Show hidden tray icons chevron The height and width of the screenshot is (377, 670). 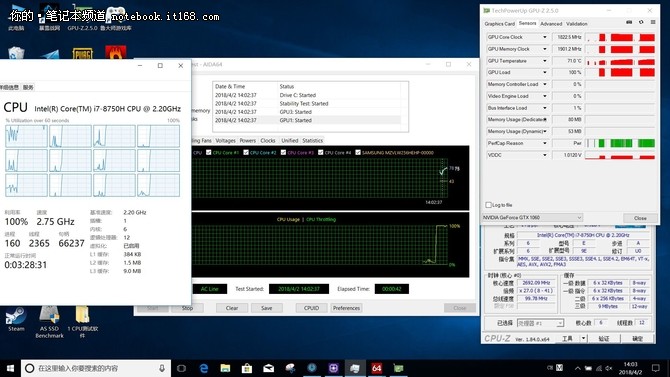point(577,368)
